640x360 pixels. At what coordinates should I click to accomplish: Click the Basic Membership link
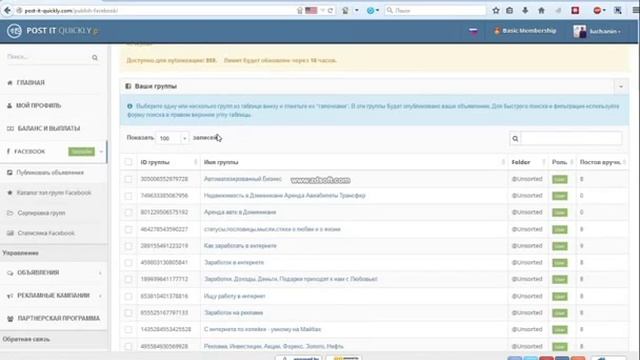[525, 31]
